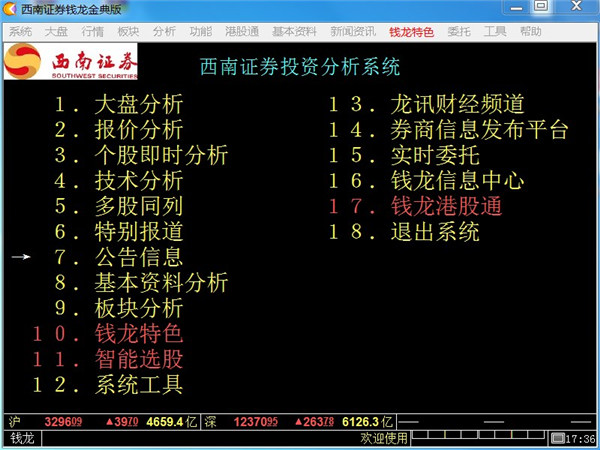Open the red 钱龙特色 menu

(x=411, y=32)
